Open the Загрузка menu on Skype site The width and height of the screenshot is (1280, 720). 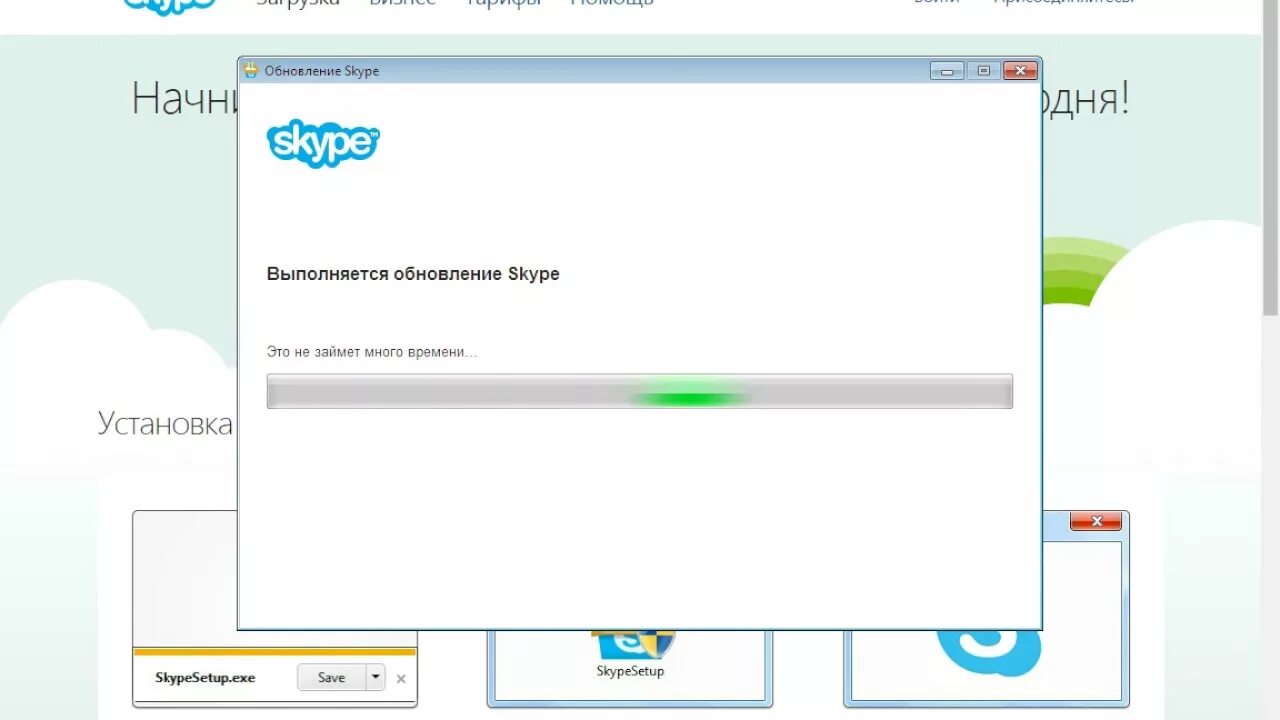(298, 3)
